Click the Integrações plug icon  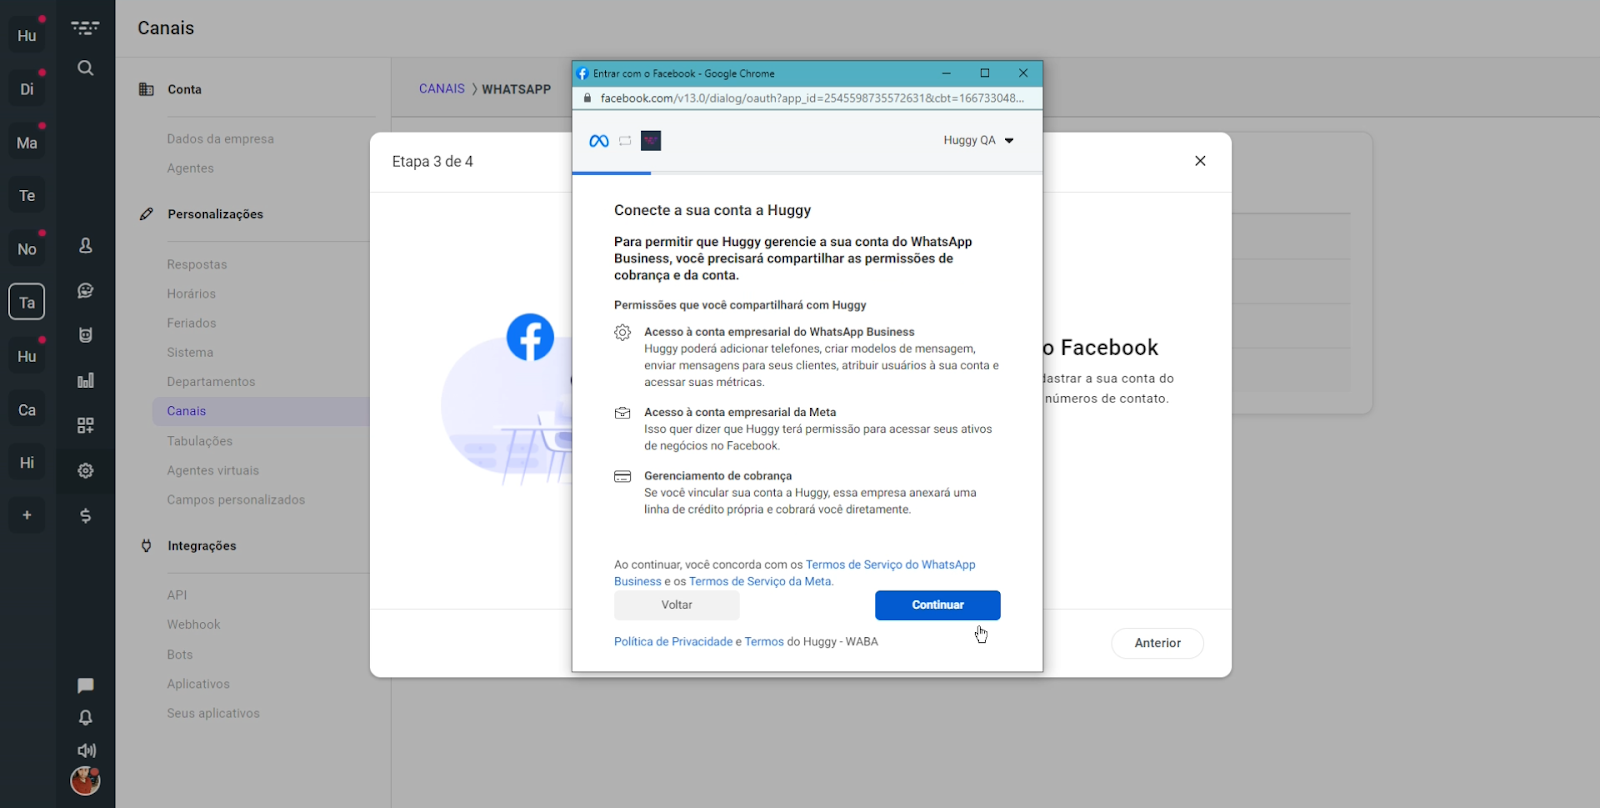146,546
